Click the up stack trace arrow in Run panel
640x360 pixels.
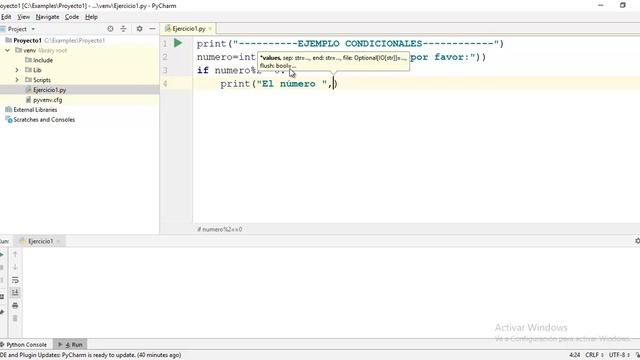coord(15,254)
